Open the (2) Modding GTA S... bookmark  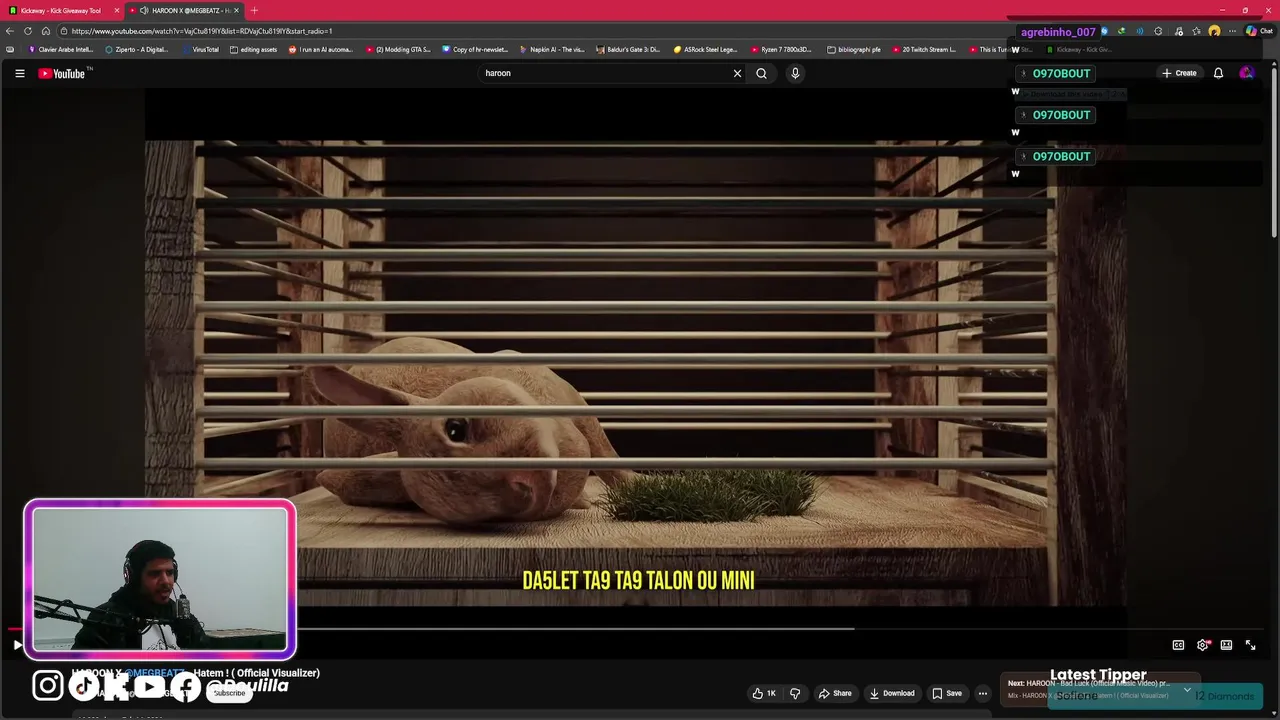[x=398, y=49]
